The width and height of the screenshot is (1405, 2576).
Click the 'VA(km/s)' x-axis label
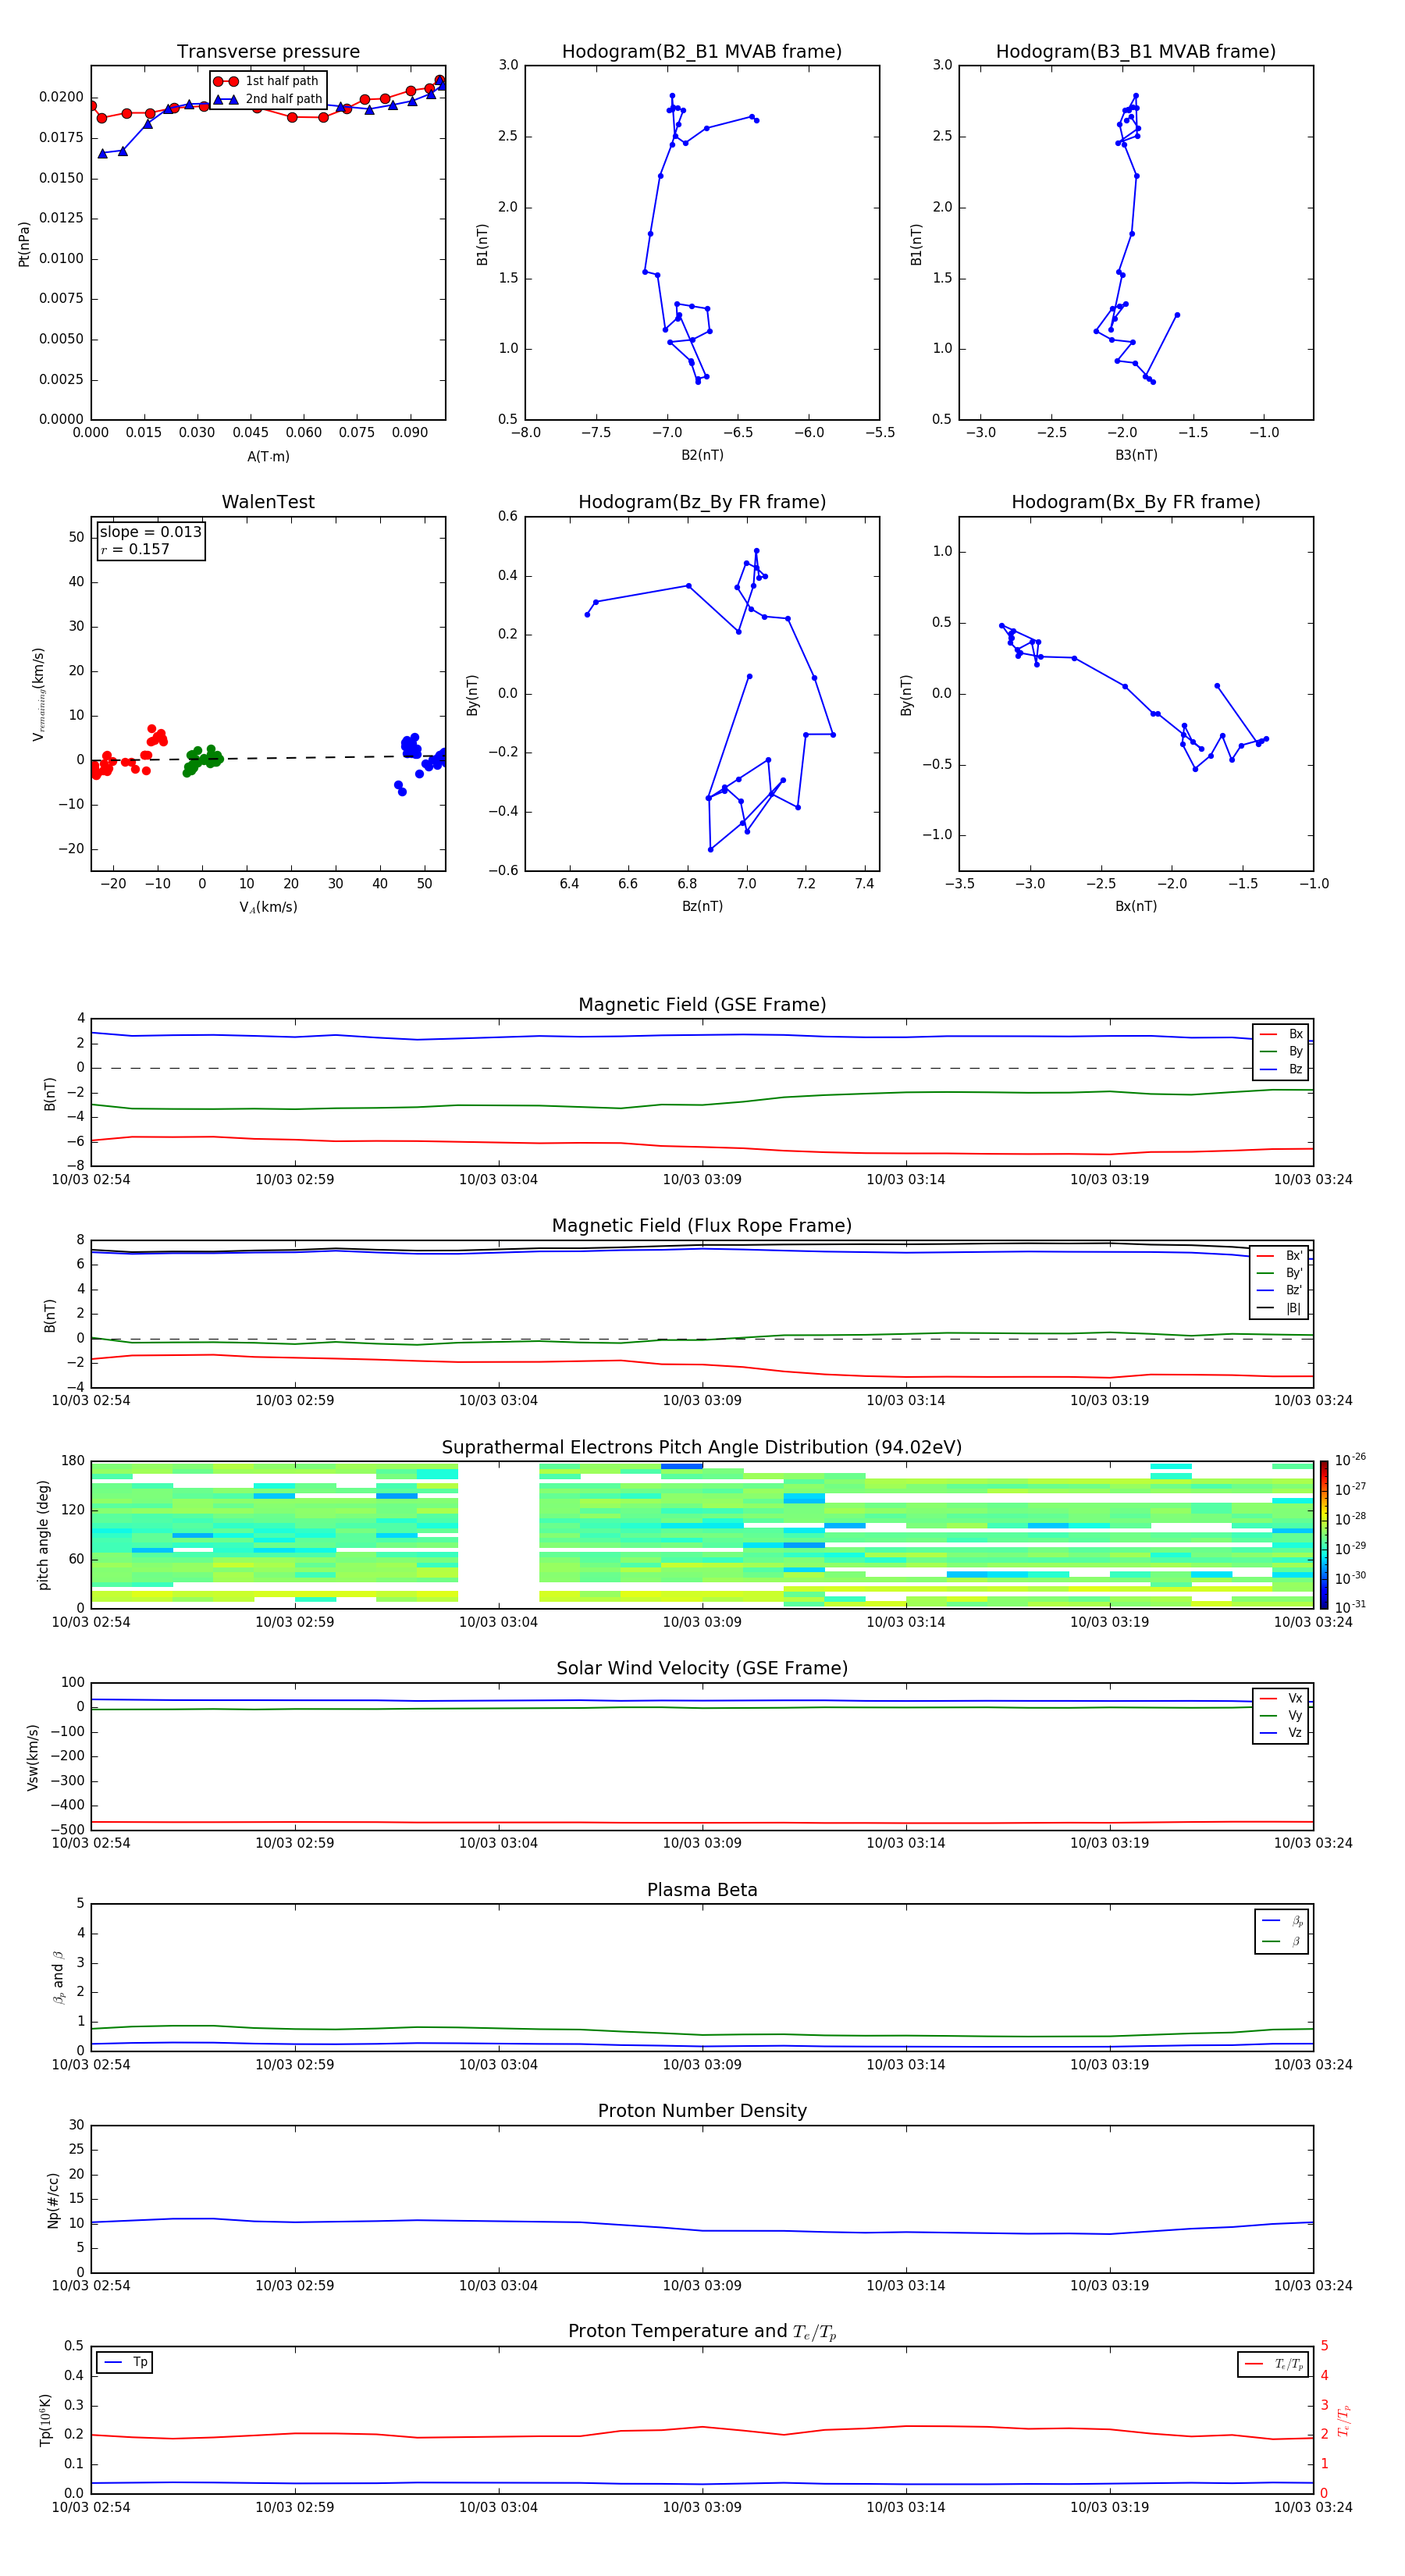click(x=268, y=907)
